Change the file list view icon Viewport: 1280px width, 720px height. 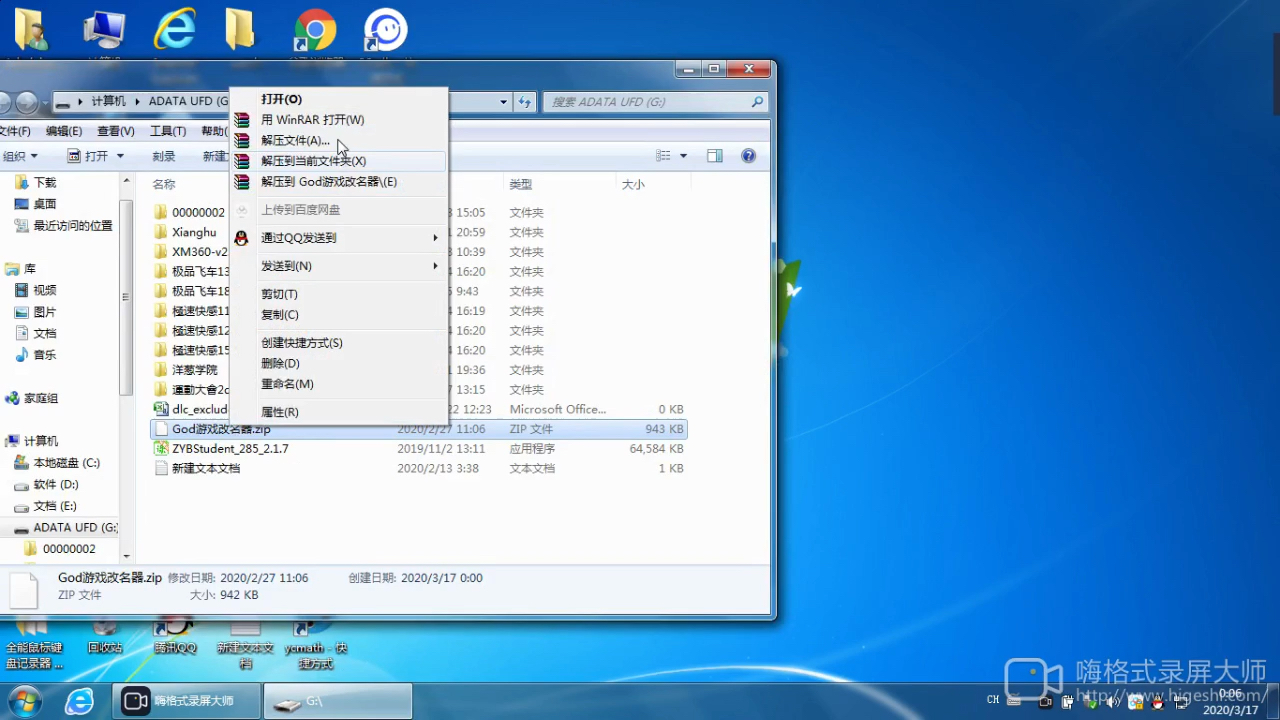pos(664,156)
